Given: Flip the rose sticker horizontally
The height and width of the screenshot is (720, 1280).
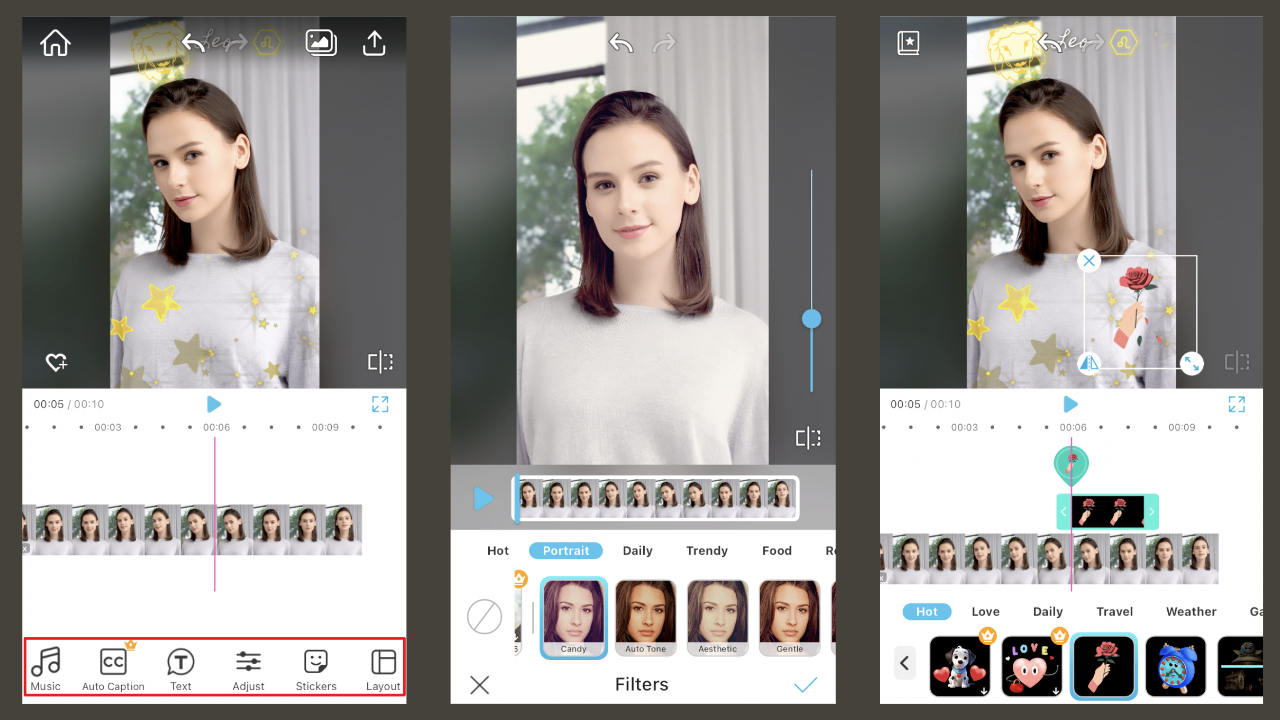Looking at the screenshot, I should [x=1089, y=361].
